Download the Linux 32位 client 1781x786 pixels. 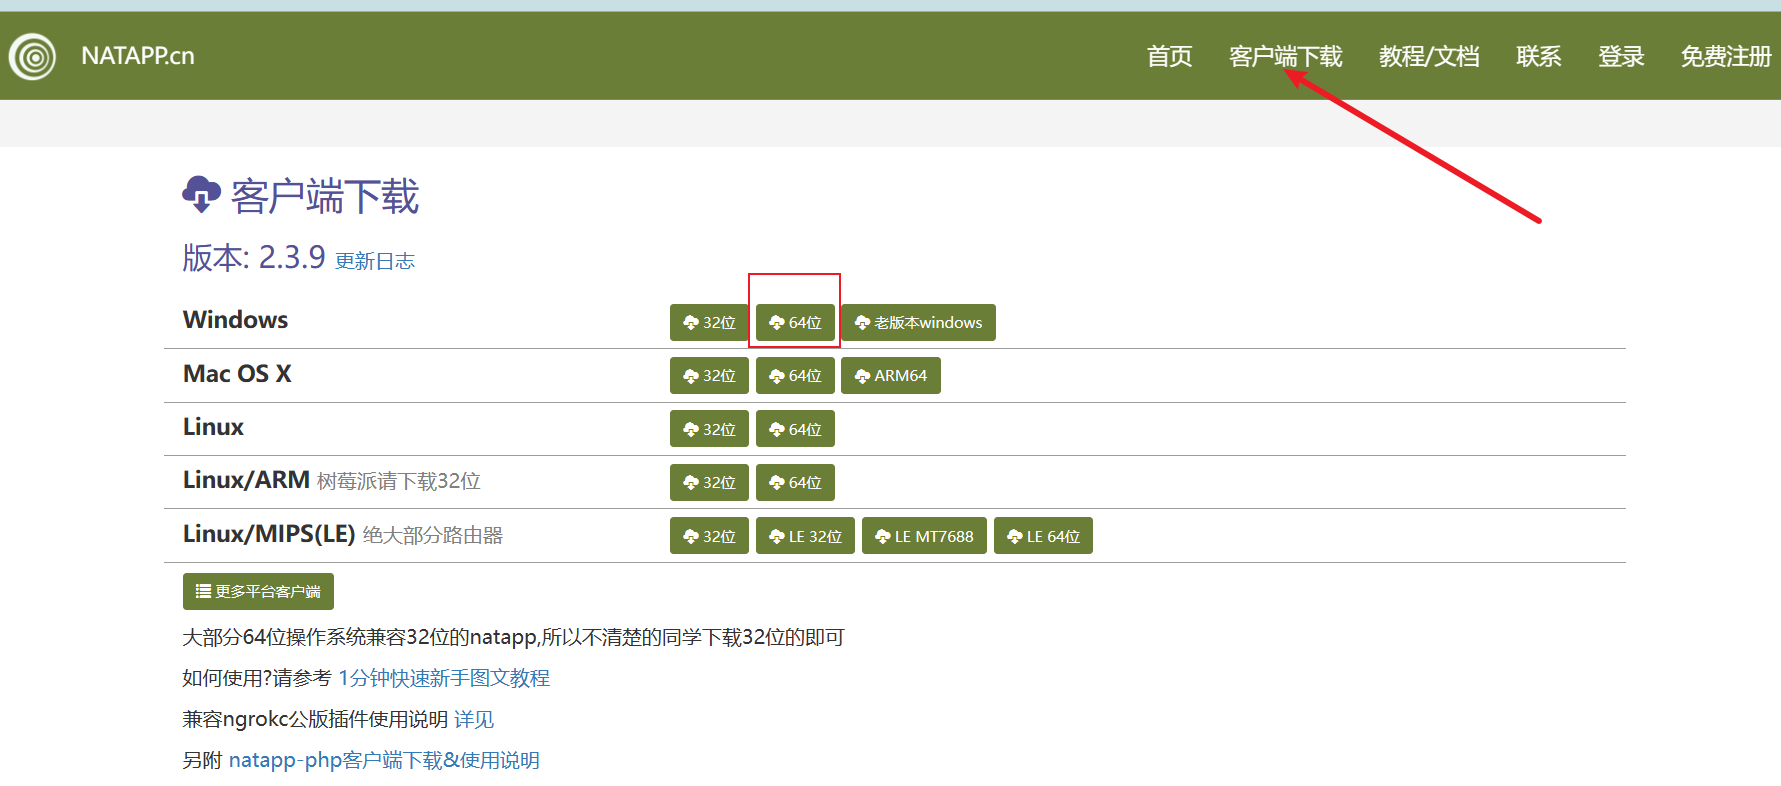[709, 429]
